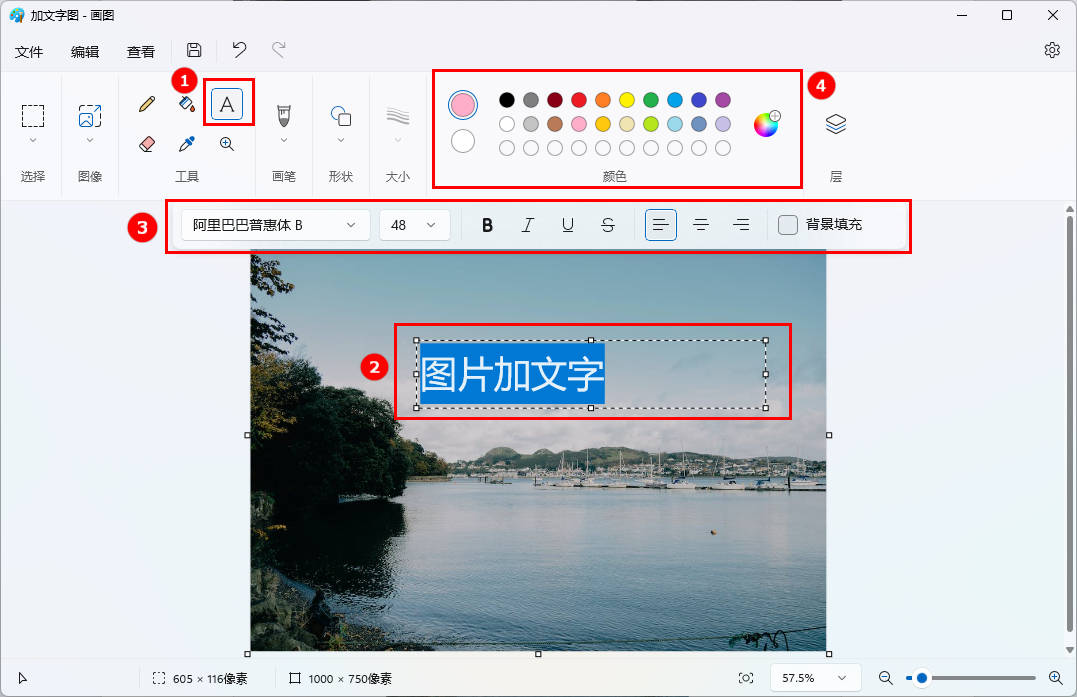Expand the 形状 shapes chevron
1077x697 pixels.
pos(341,141)
